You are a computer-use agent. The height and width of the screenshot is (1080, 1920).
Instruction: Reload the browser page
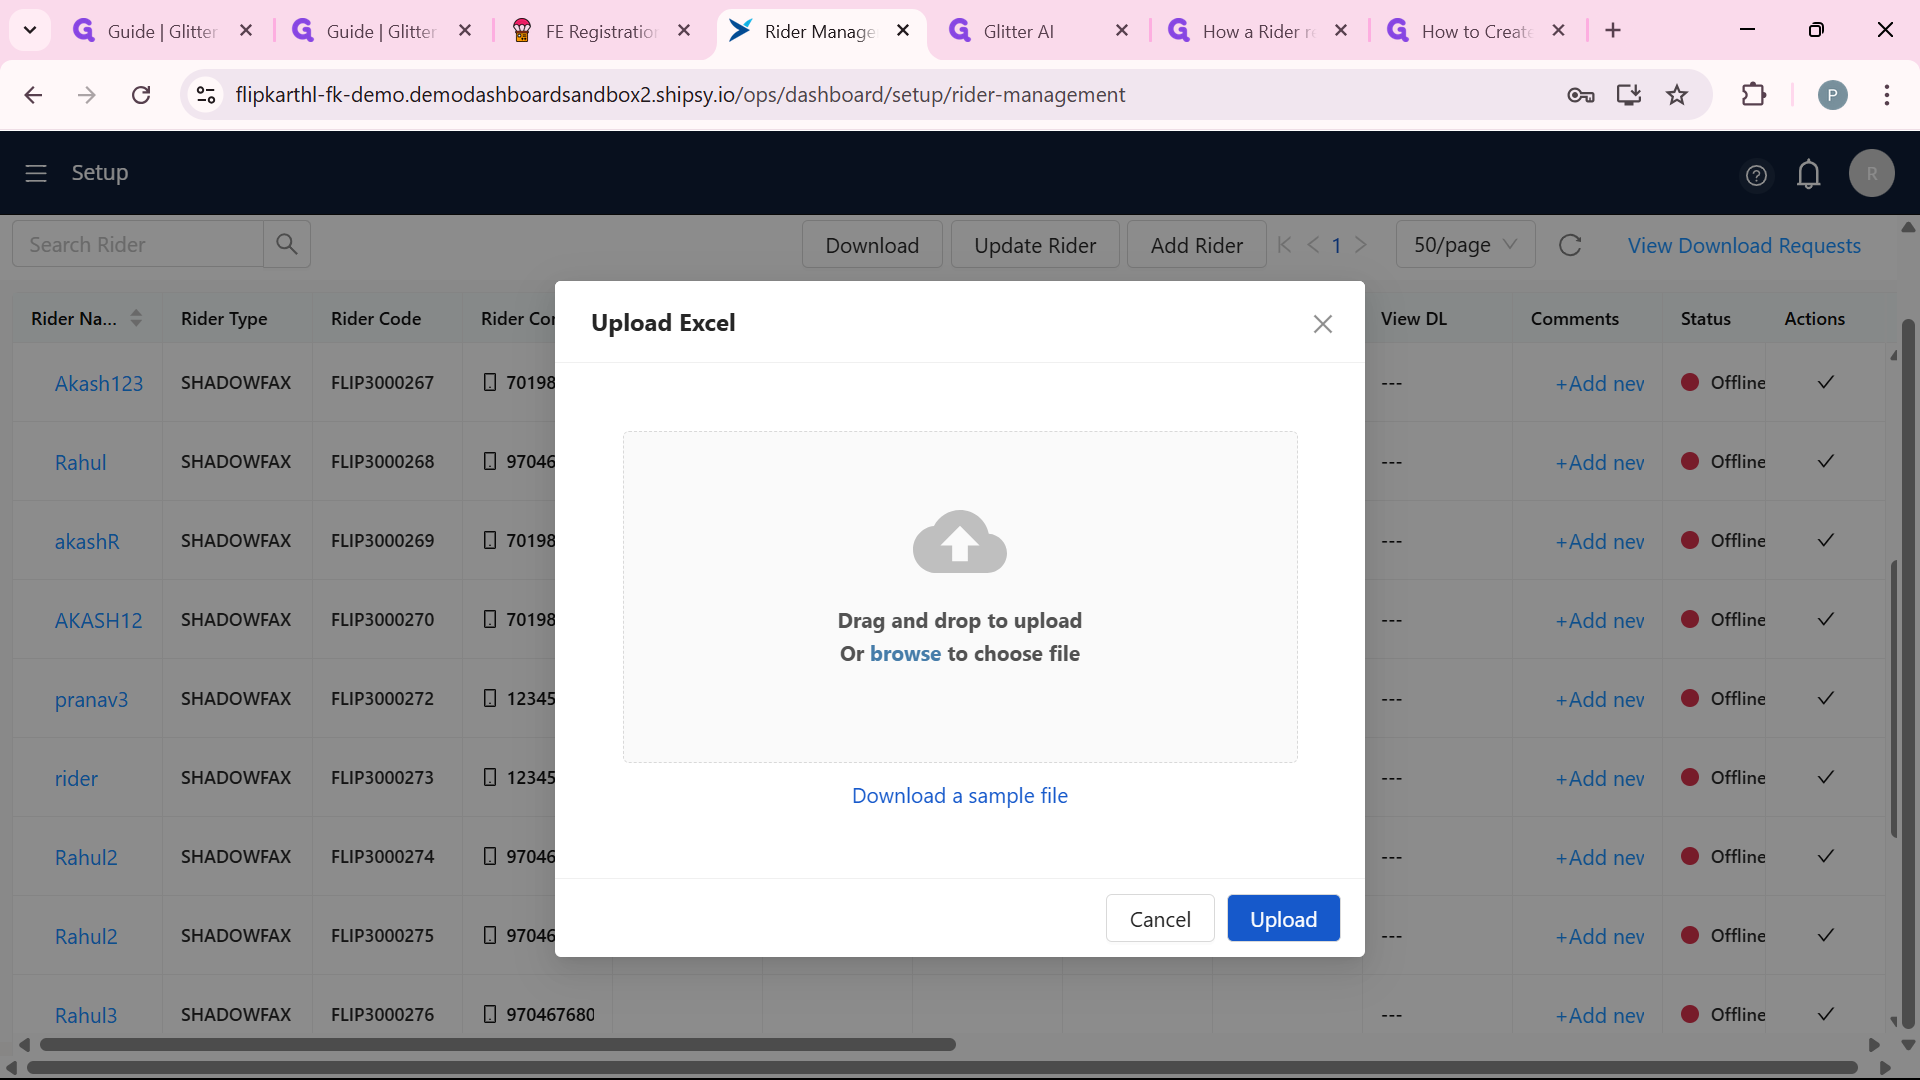(x=141, y=95)
